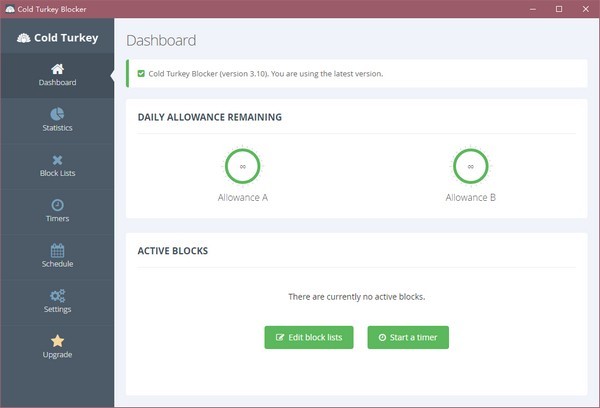
Task: Open Block Lists via the X icon
Action: (x=57, y=160)
